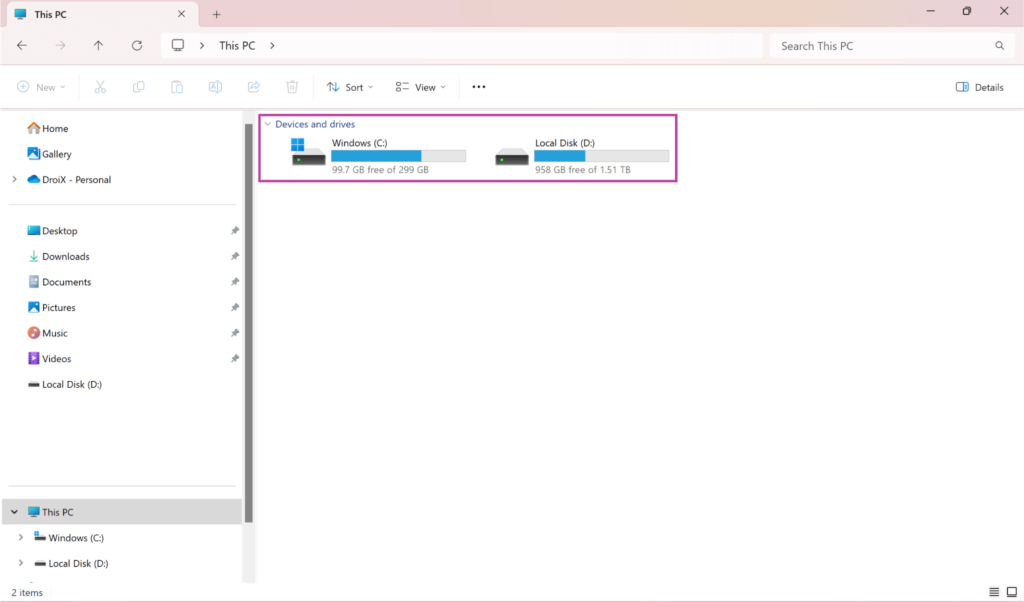This screenshot has height=602, width=1024.
Task: Click the Refresh icon in the address bar
Action: coord(136,45)
